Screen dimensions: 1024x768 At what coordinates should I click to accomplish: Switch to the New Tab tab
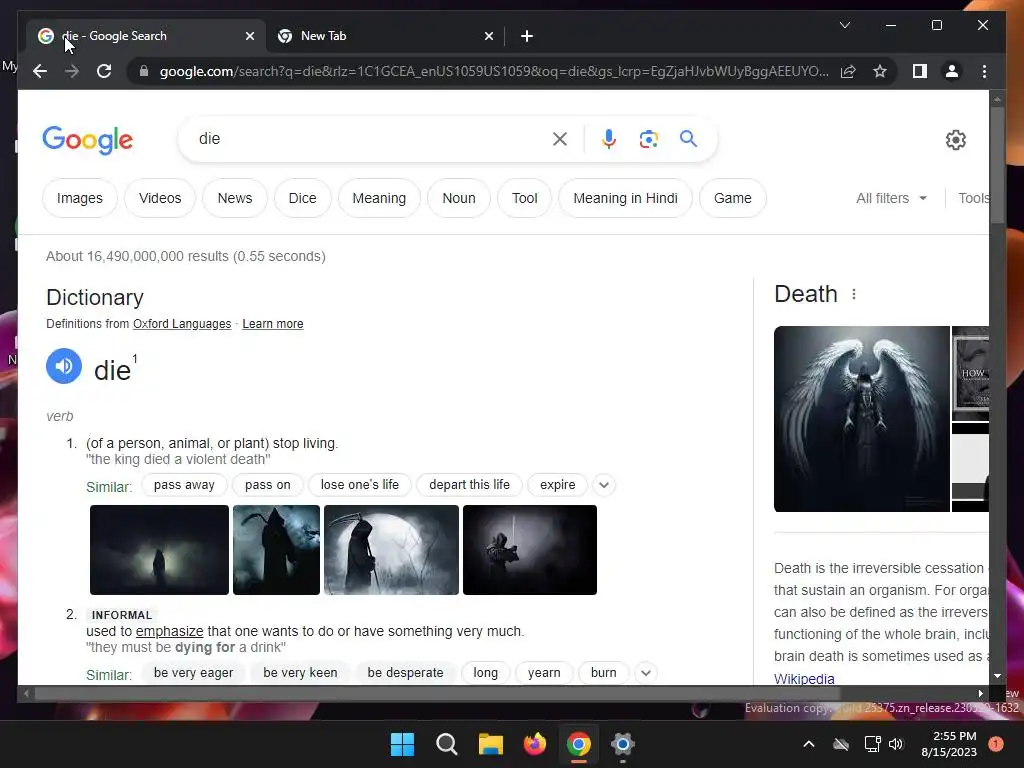tap(385, 36)
